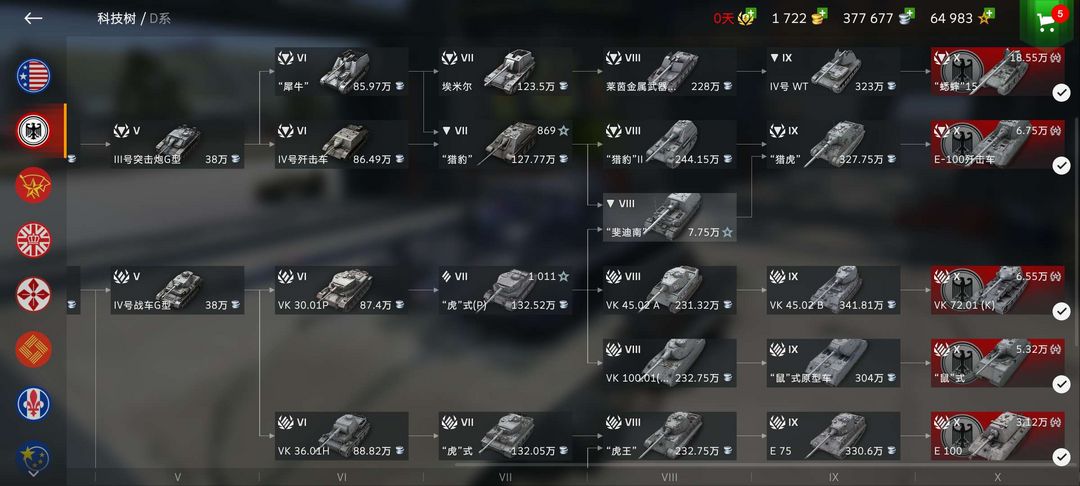The height and width of the screenshot is (486, 1080).
Task: Open the IV号 WT tier IX tank card
Action: 833,72
